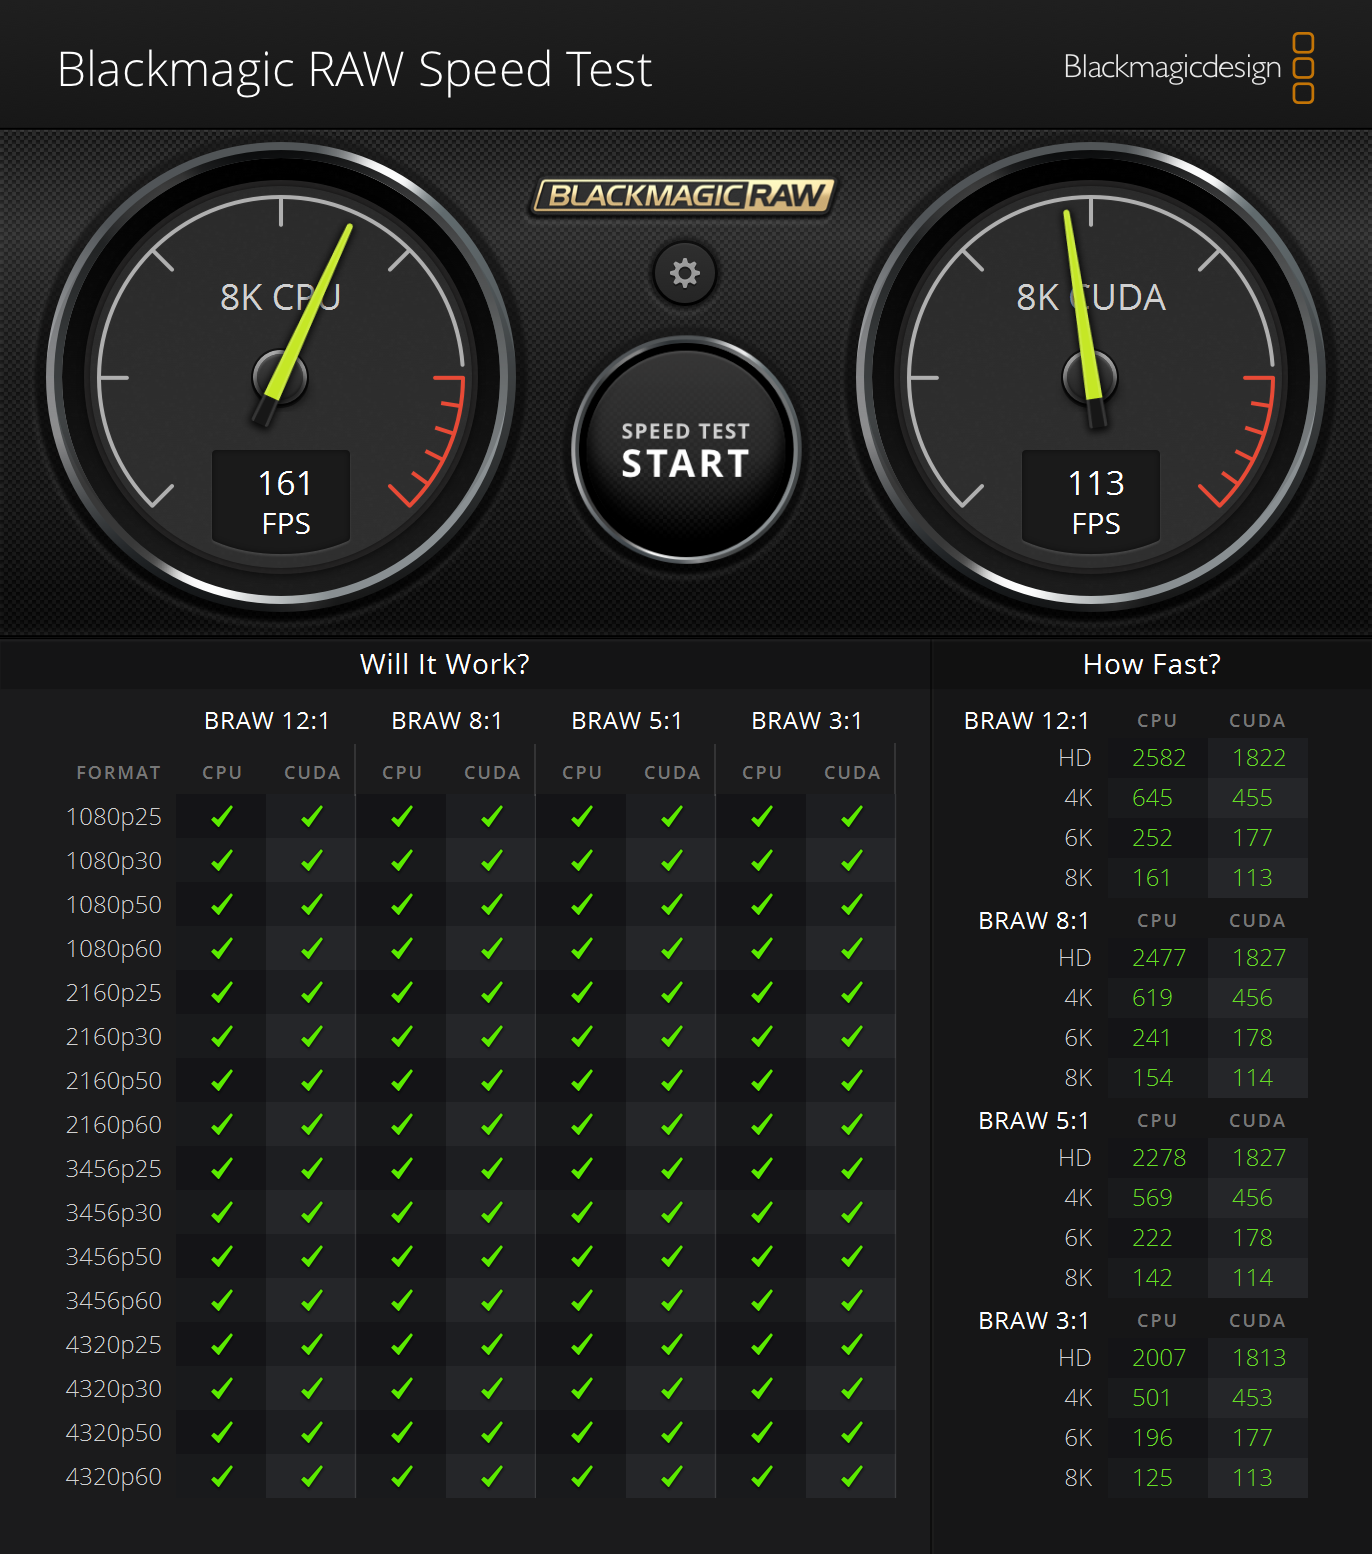Click the How Fast? header
This screenshot has width=1372, height=1554.
coord(1152,664)
